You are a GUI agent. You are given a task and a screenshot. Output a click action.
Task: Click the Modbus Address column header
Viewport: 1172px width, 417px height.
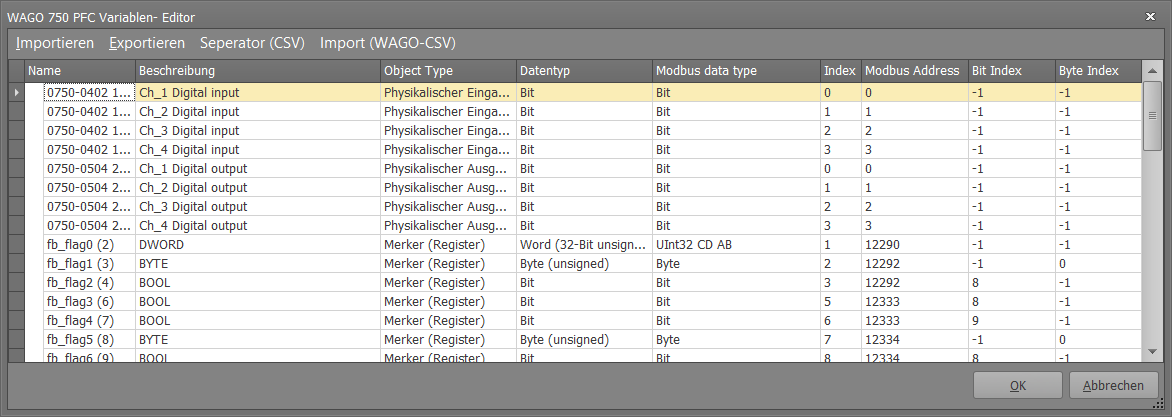point(914,71)
